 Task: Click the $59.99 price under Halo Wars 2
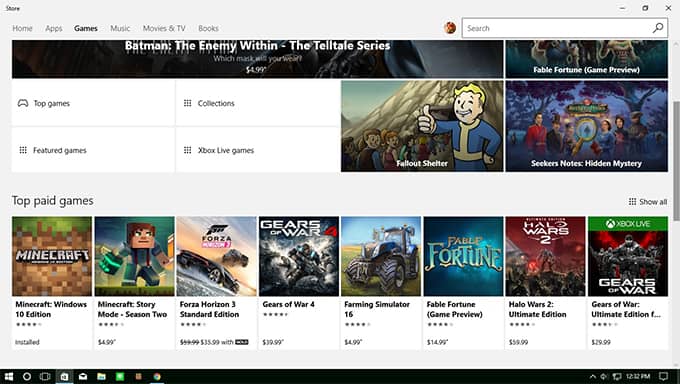[518, 342]
